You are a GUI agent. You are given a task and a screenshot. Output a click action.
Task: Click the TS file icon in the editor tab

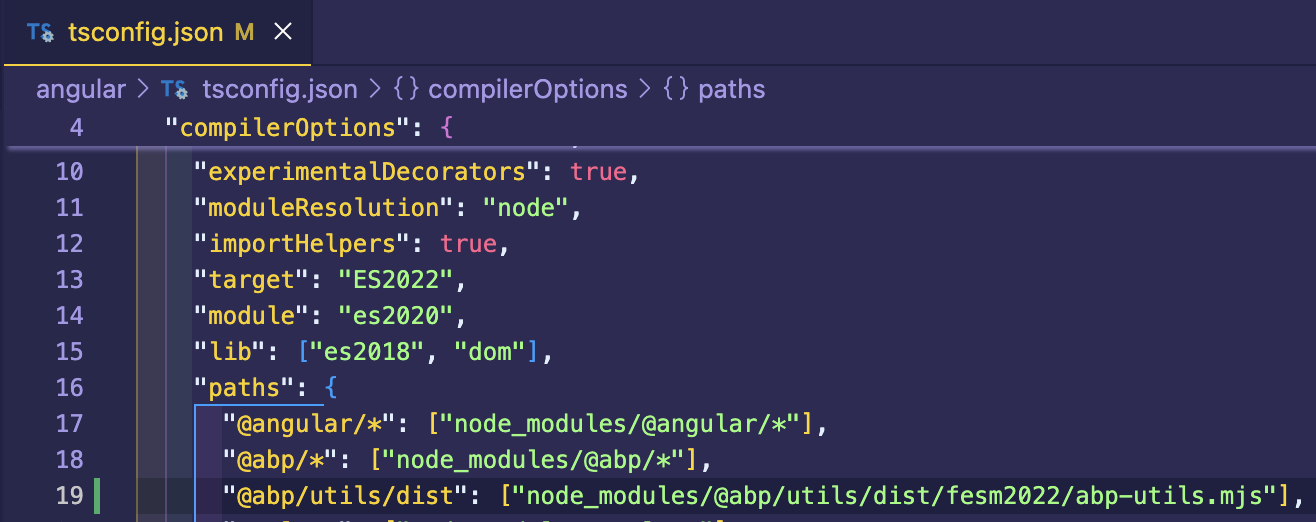[40, 32]
